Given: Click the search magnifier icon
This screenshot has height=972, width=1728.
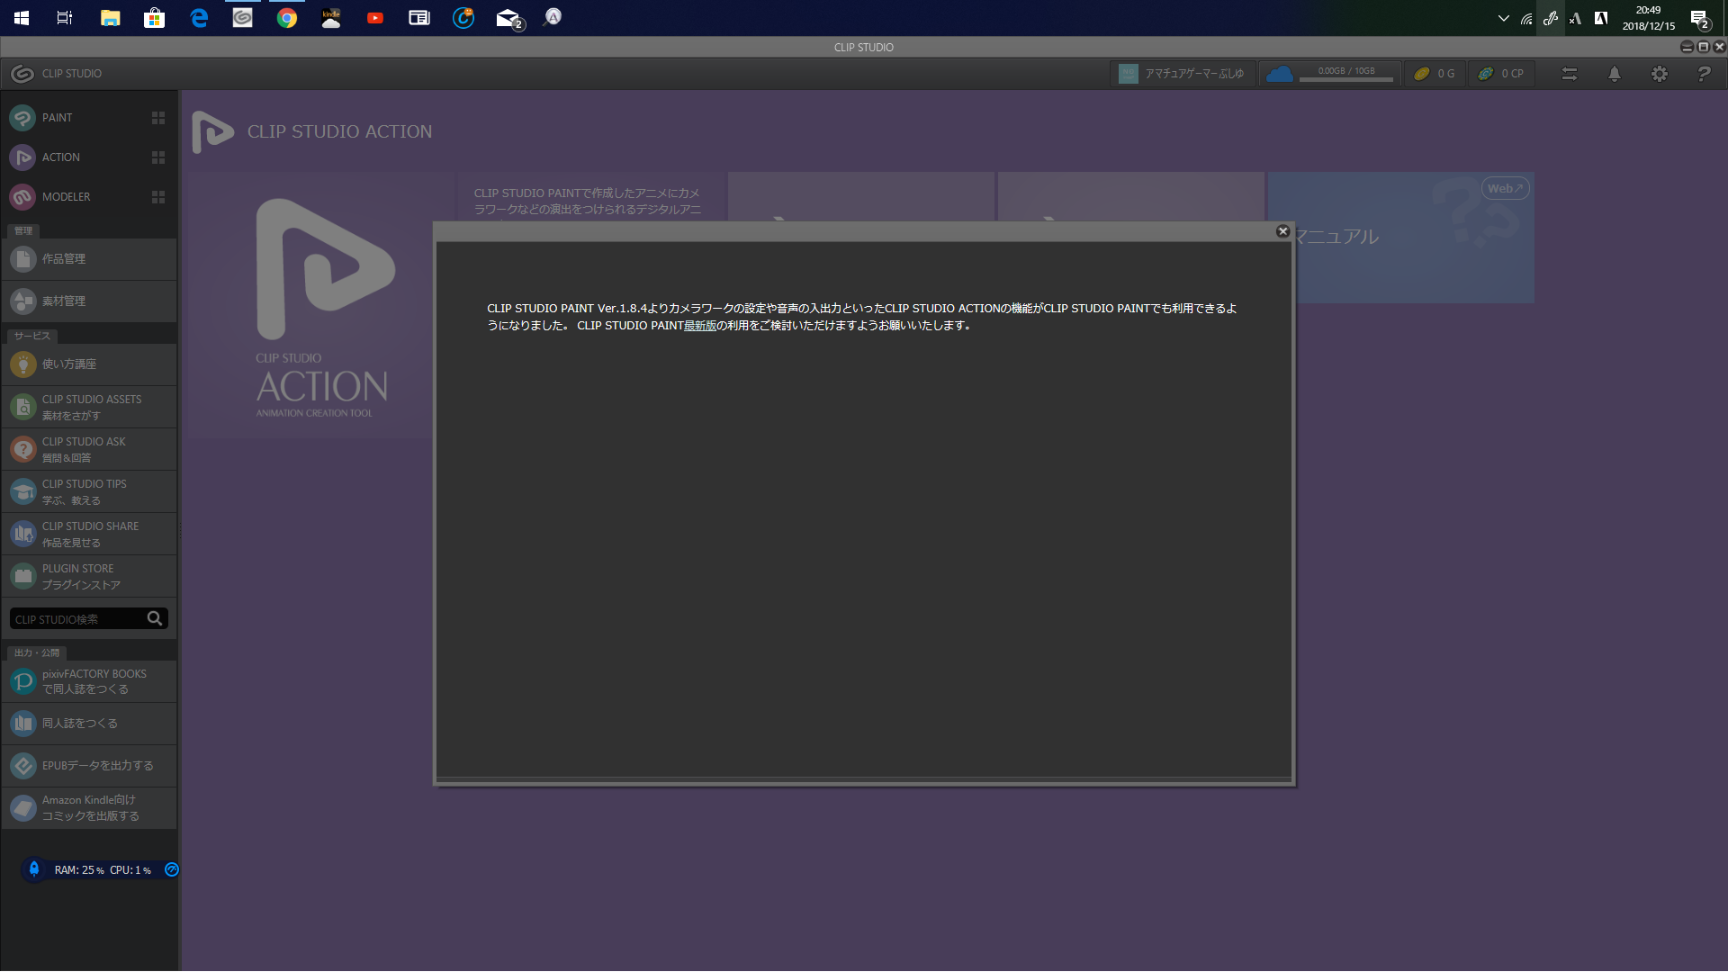Looking at the screenshot, I should pyautogui.click(x=155, y=619).
